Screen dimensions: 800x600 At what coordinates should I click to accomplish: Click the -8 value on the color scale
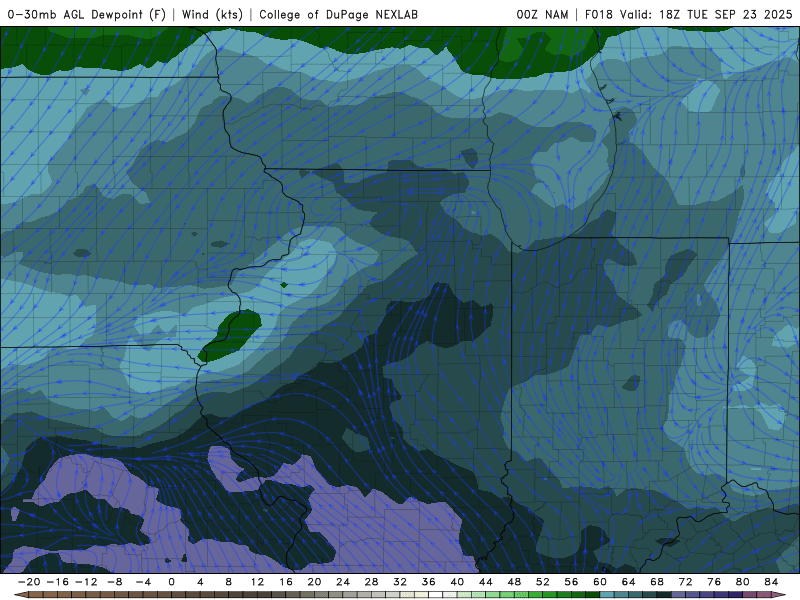click(x=114, y=582)
